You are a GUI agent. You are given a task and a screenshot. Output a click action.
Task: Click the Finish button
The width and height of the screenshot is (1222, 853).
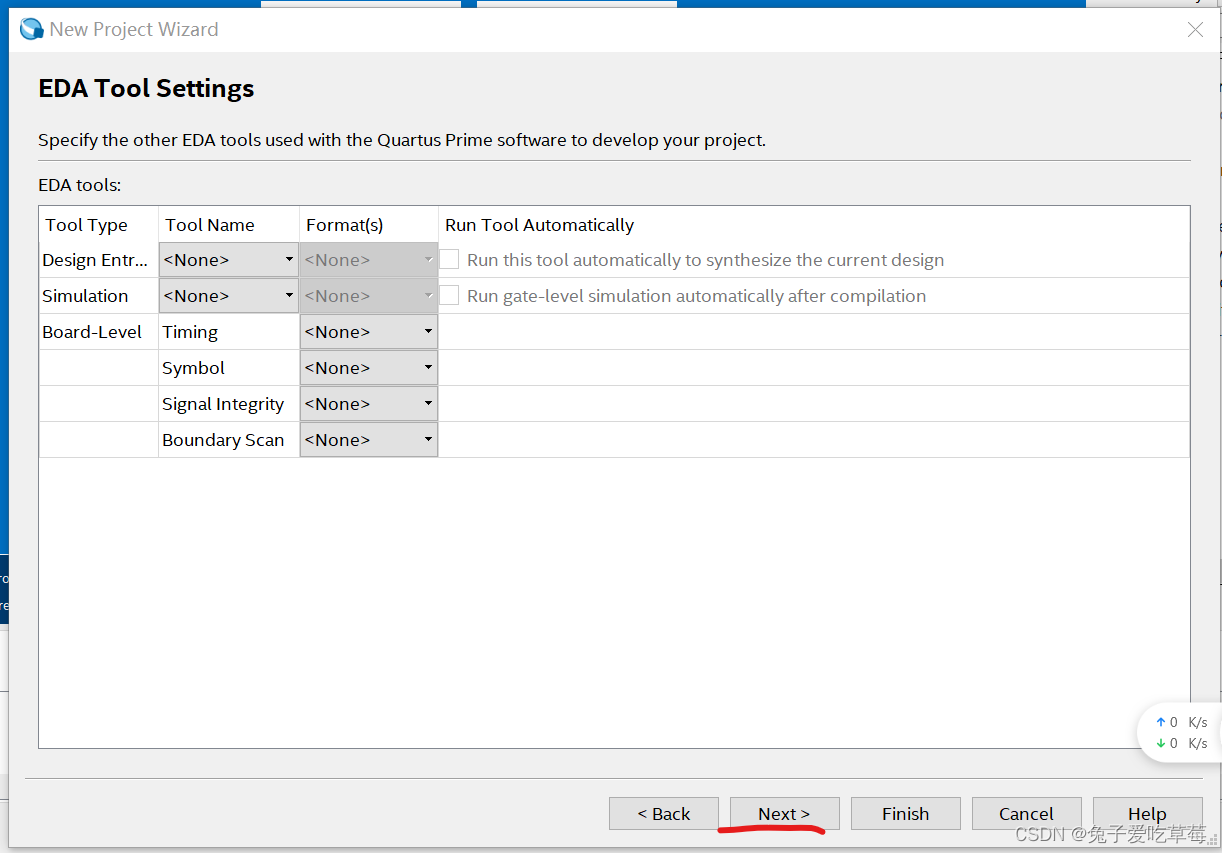pos(906,813)
